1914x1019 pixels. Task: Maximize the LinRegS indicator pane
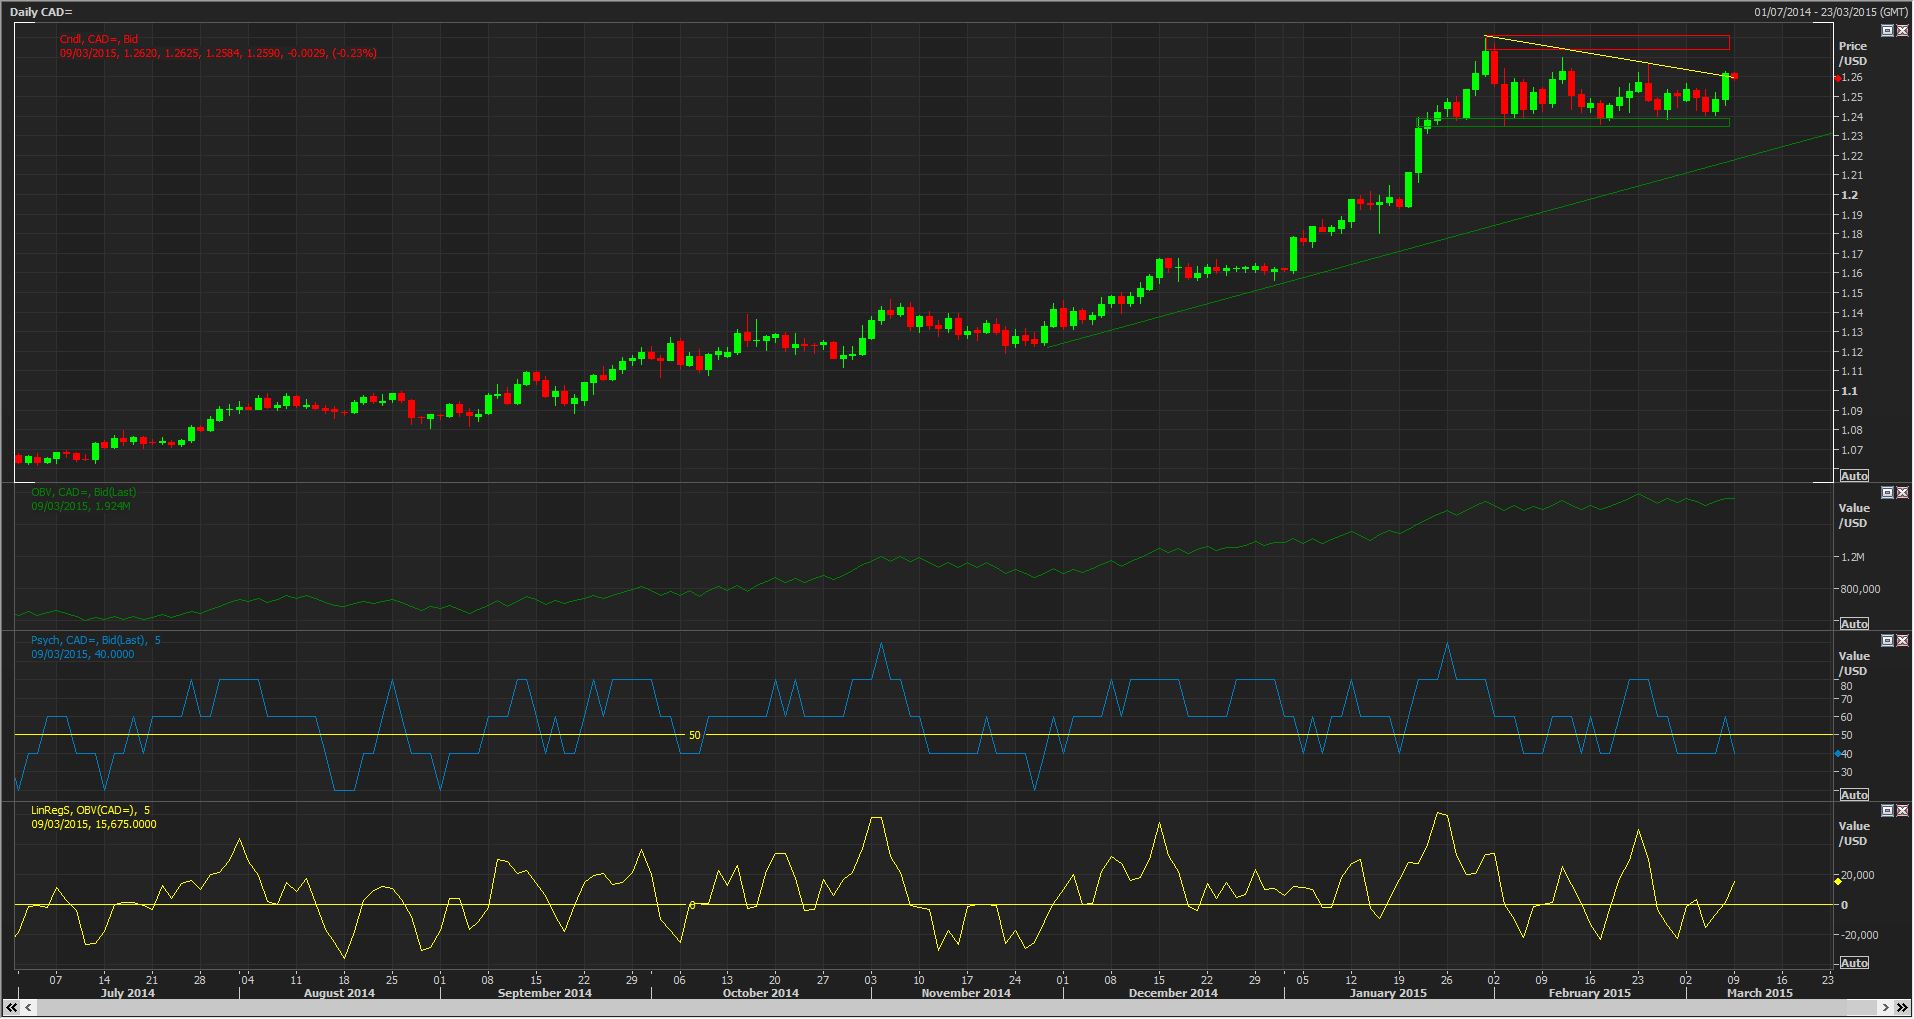click(1887, 811)
